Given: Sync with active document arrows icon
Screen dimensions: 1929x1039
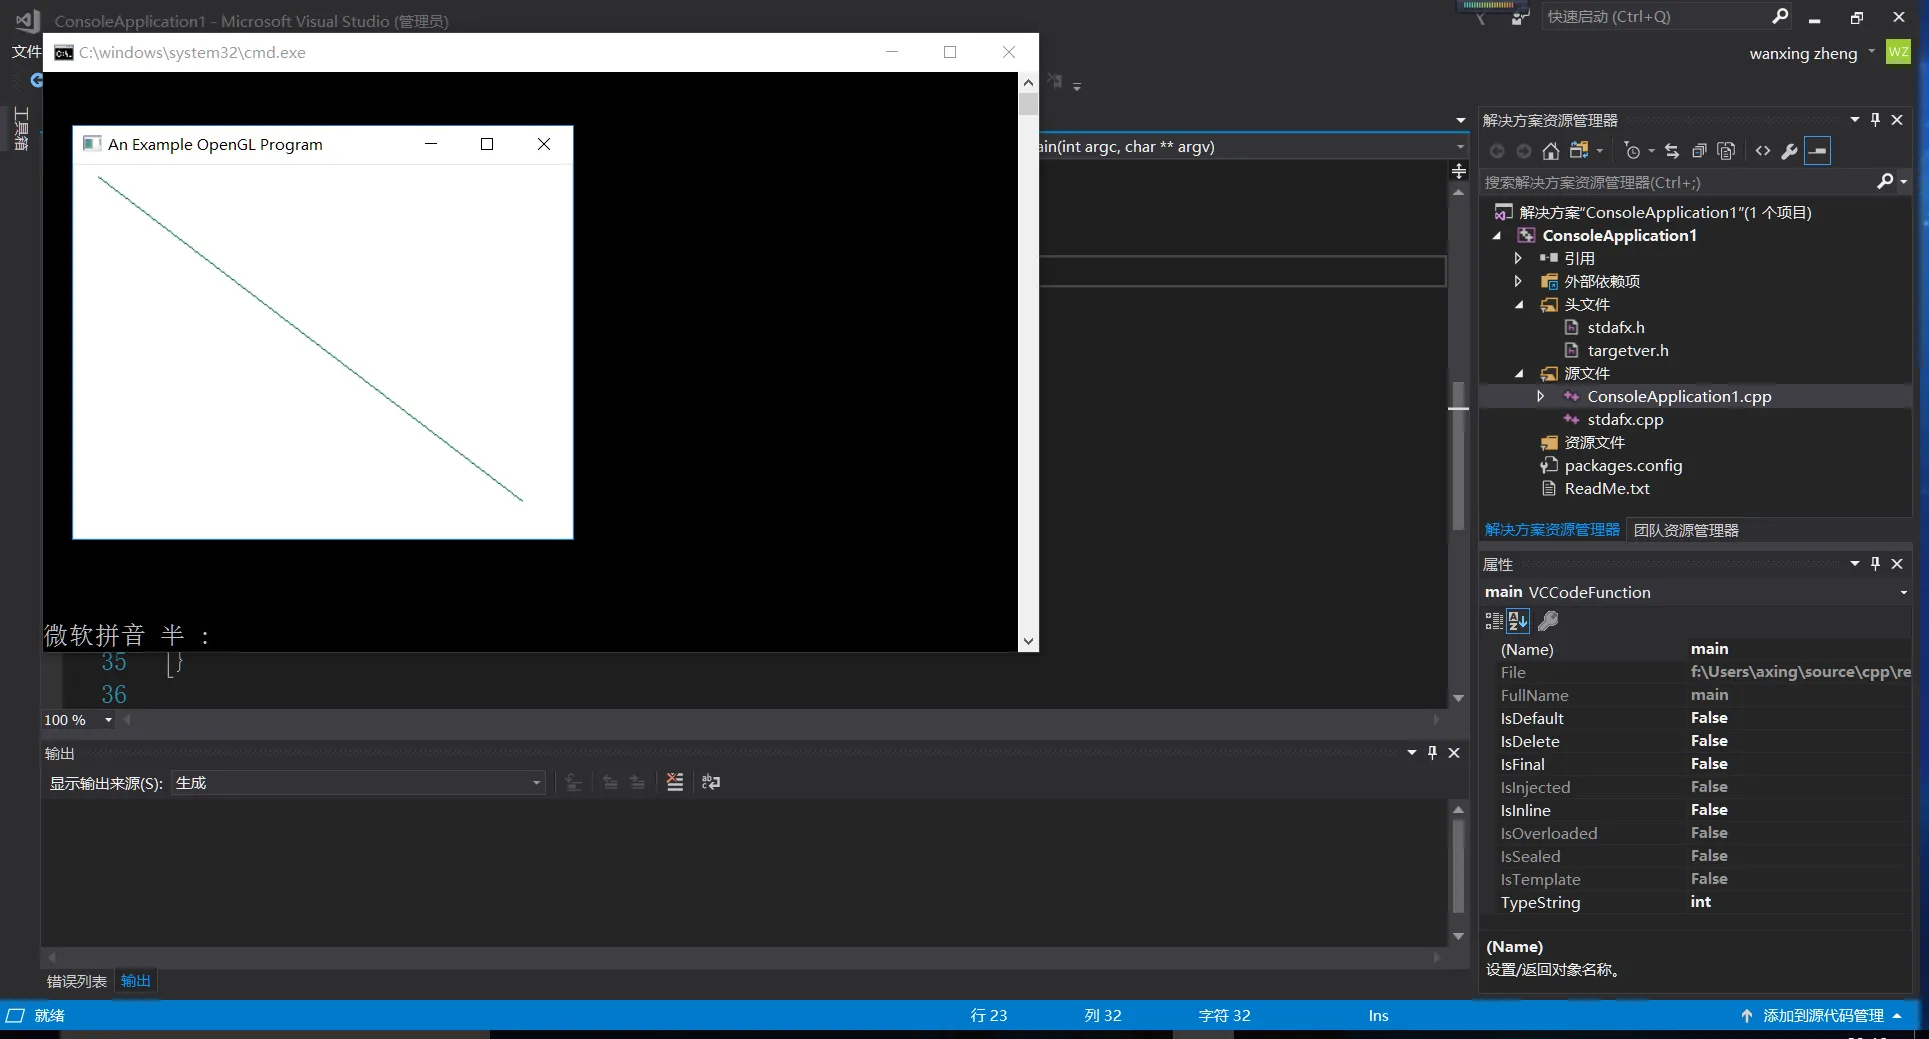Looking at the screenshot, I should coord(1672,151).
